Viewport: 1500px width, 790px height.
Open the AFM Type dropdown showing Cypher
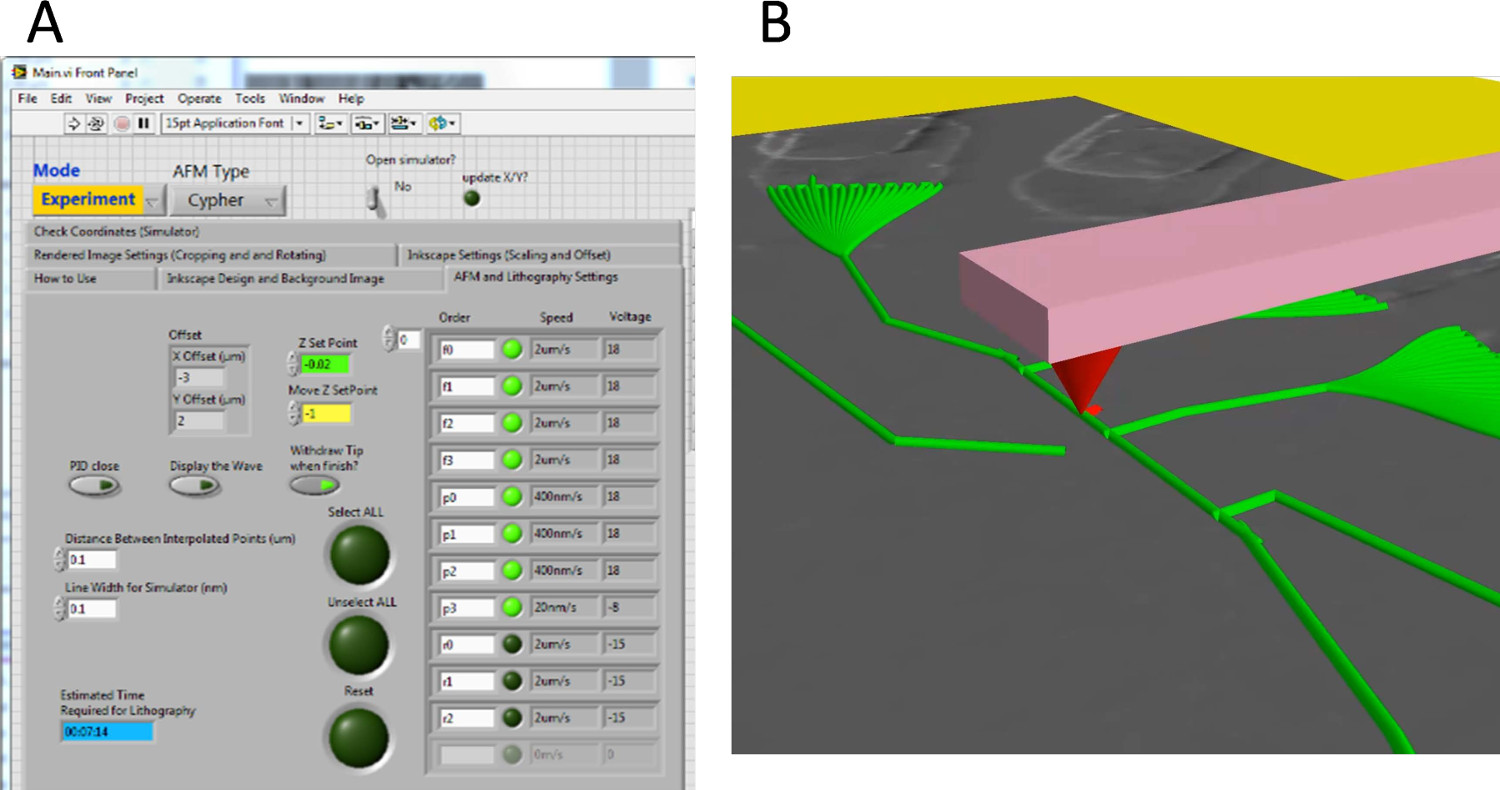click(228, 200)
